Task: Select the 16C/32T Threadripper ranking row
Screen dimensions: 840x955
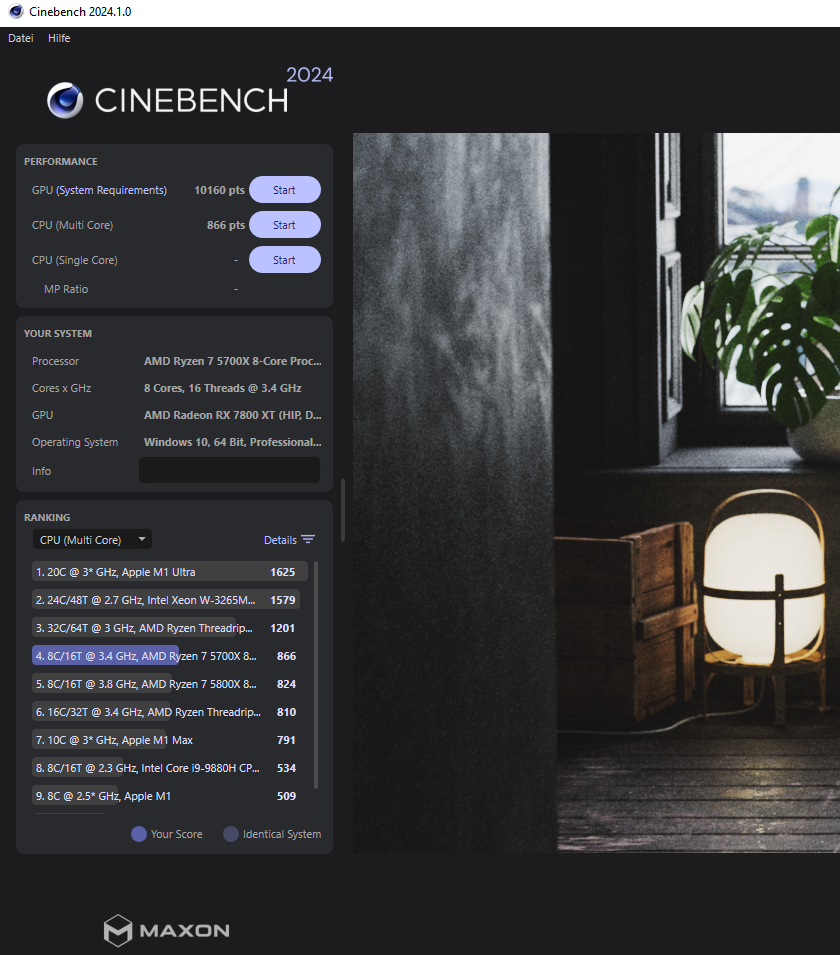Action: (166, 712)
